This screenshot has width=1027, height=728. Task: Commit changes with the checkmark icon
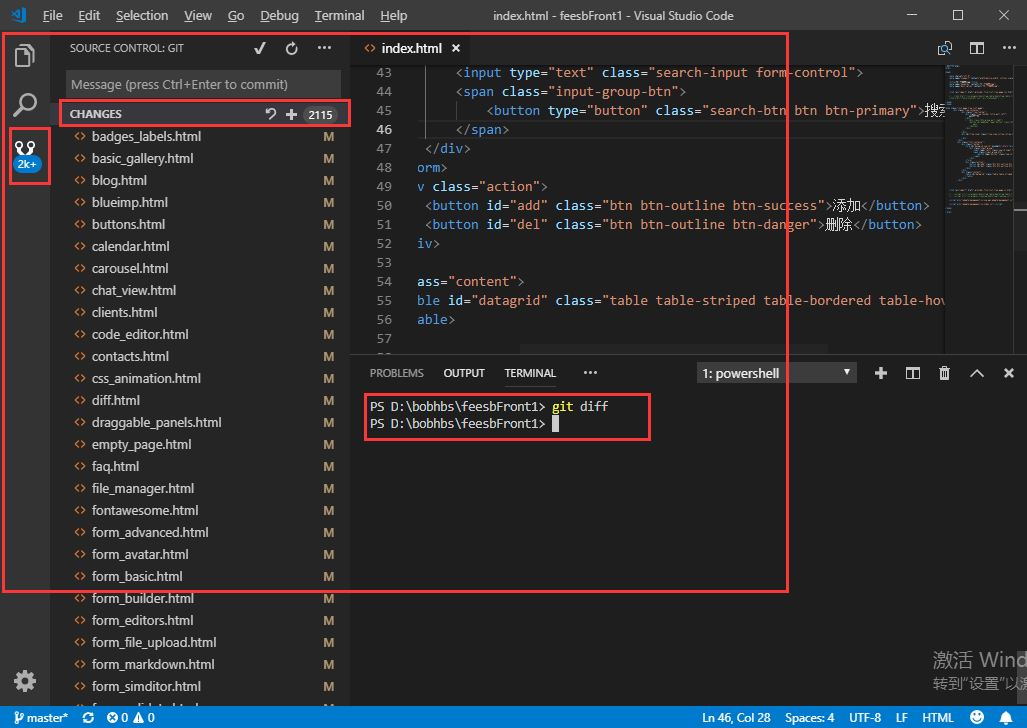260,47
